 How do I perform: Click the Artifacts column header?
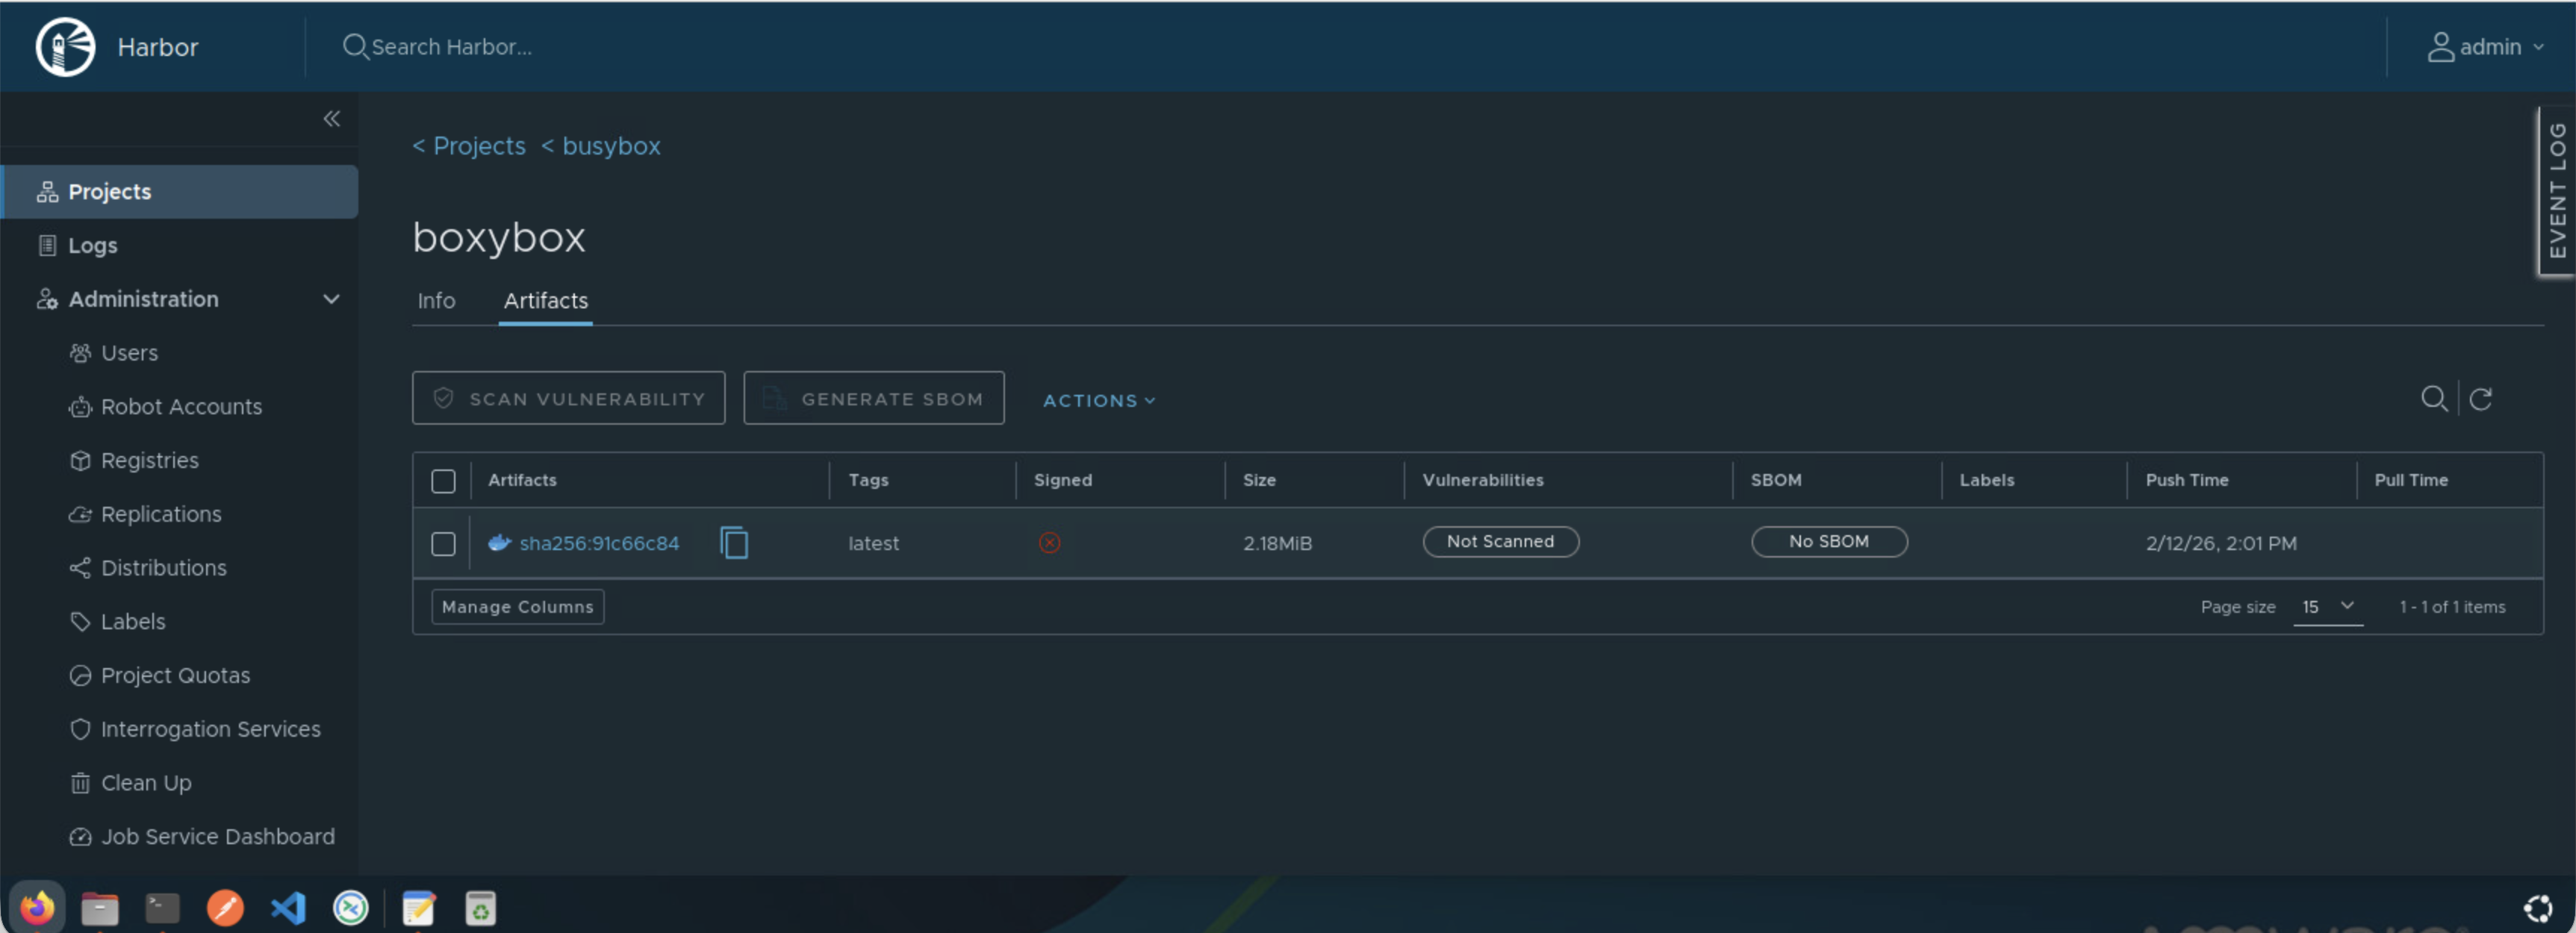point(522,480)
